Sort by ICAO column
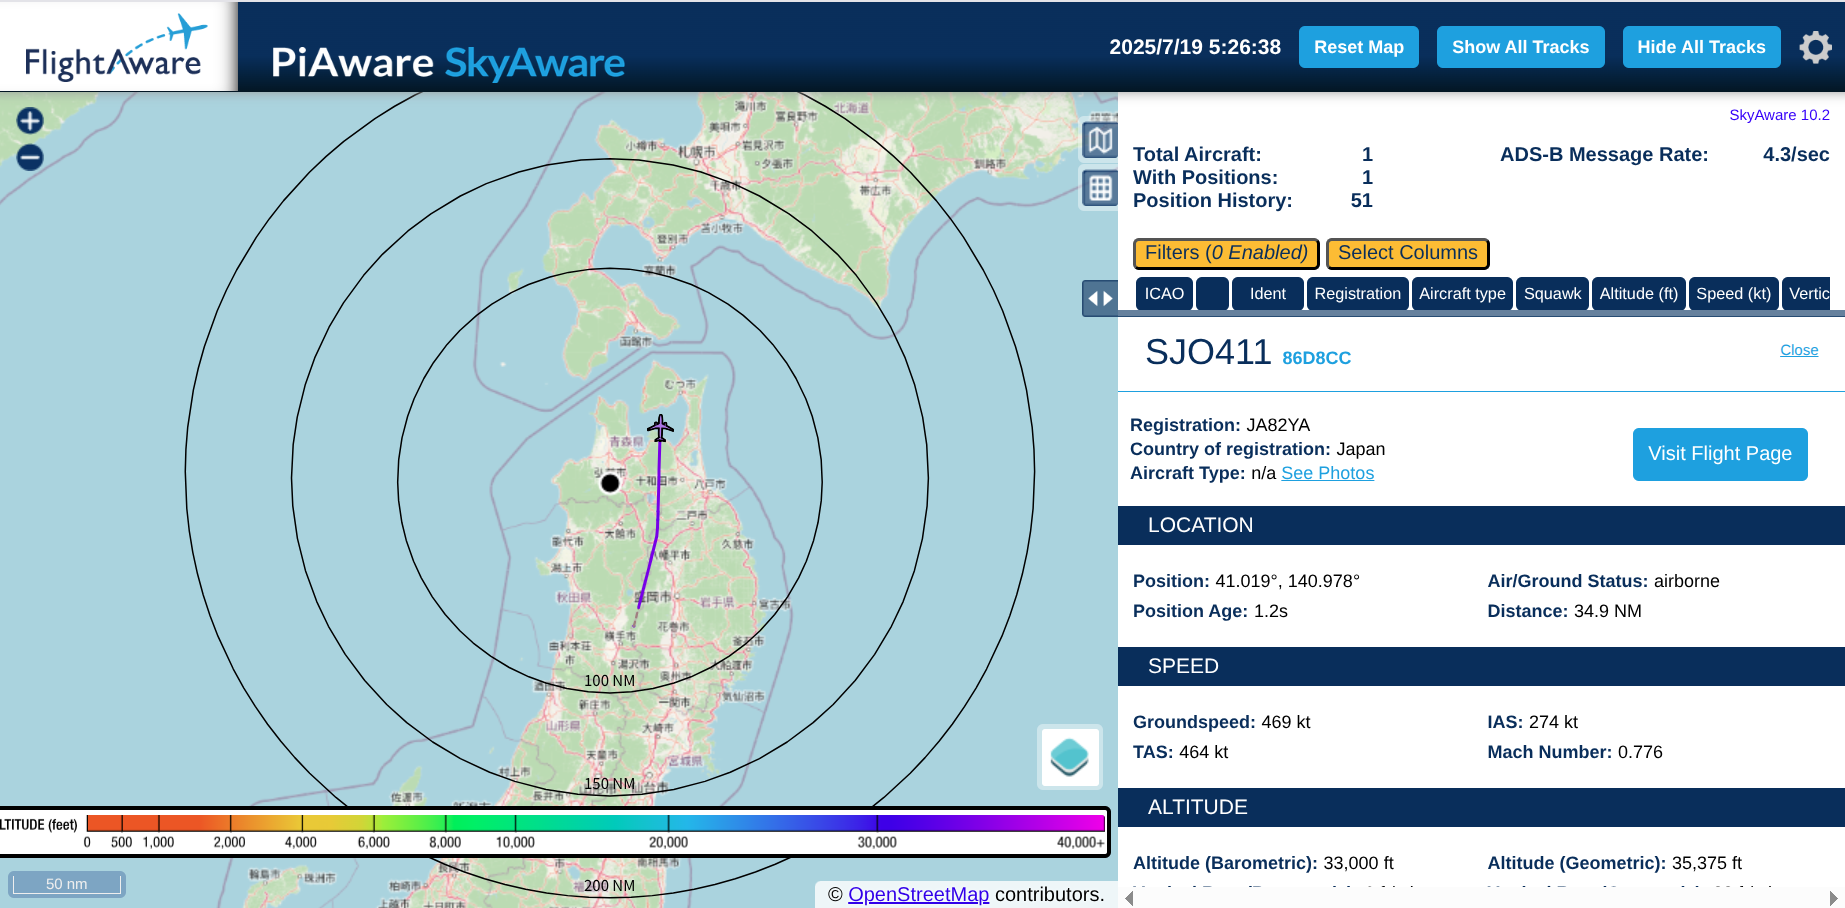This screenshot has height=908, width=1845. coord(1164,293)
